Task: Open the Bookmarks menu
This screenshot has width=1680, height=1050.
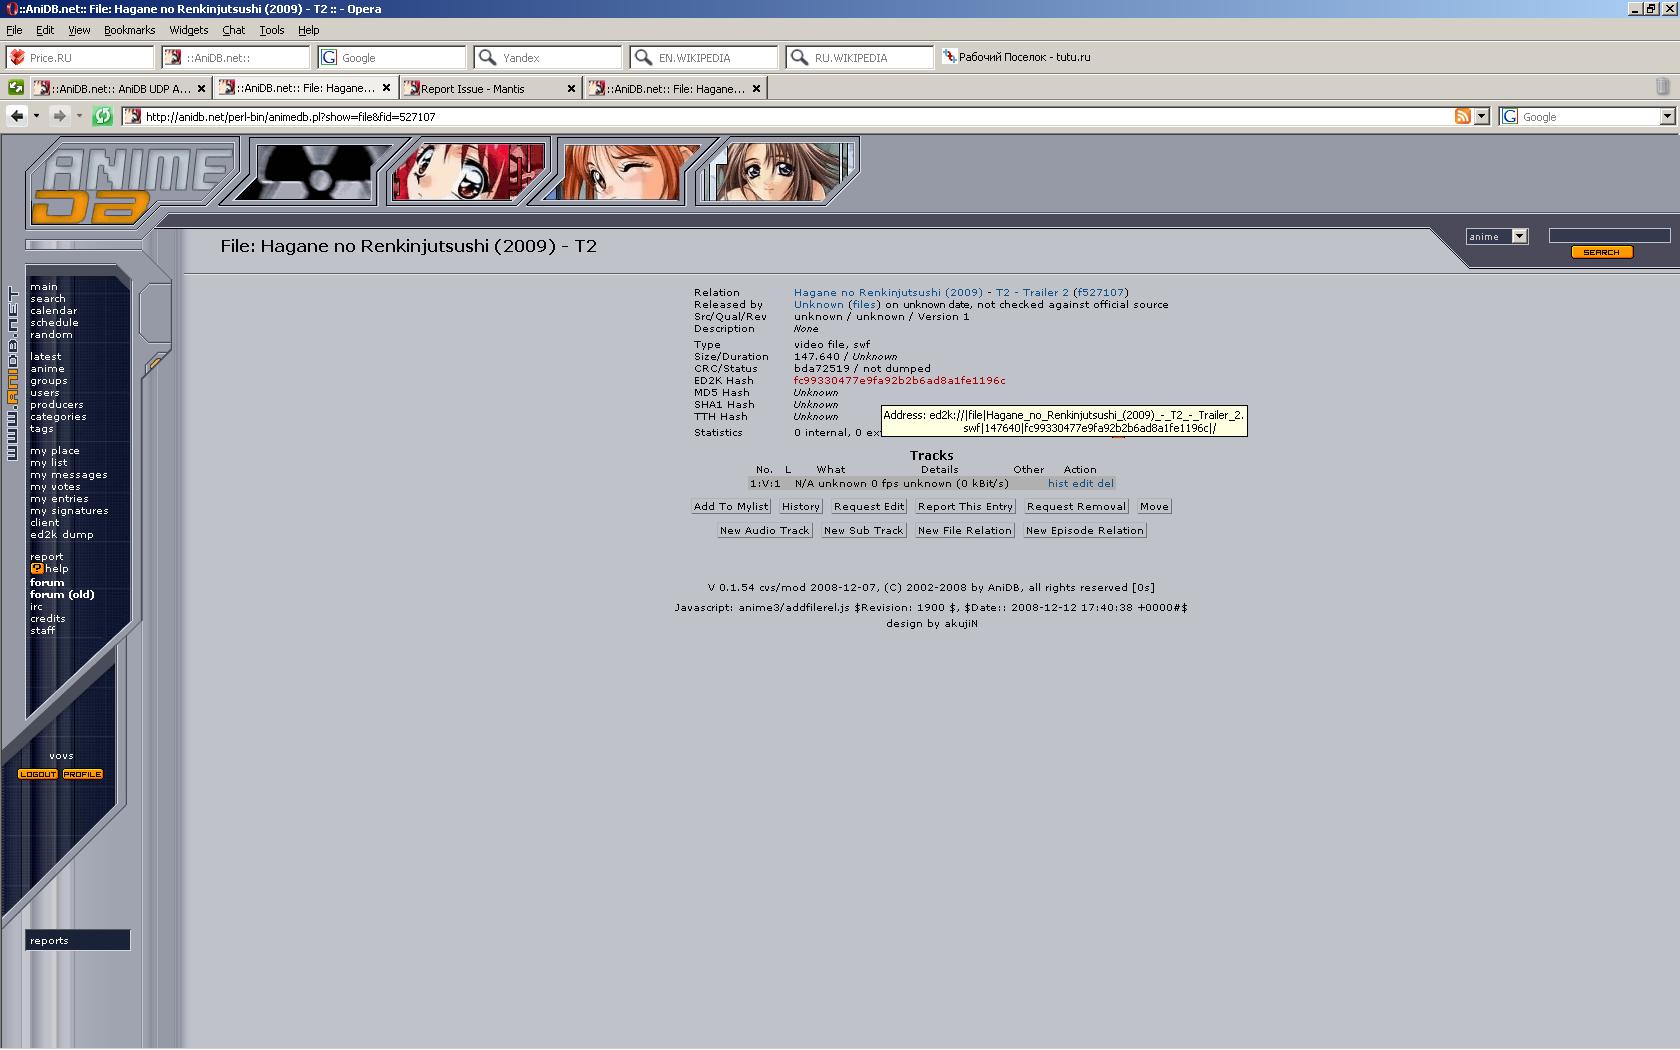Action: pyautogui.click(x=129, y=30)
